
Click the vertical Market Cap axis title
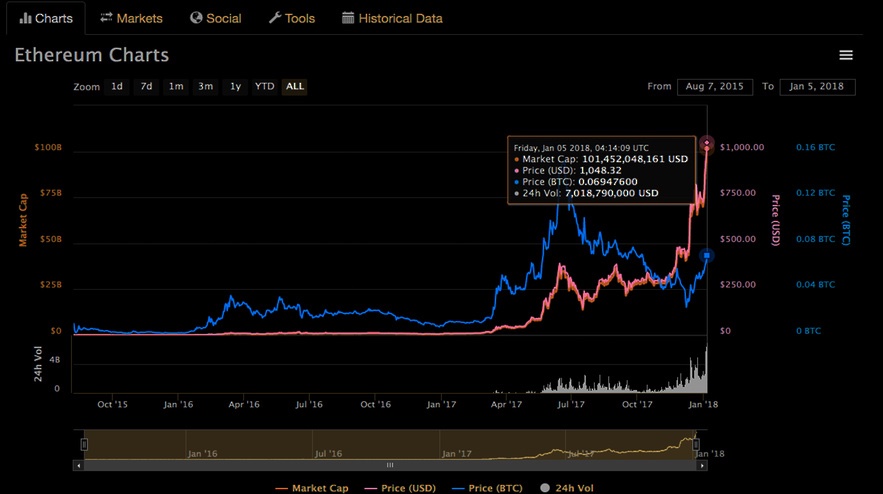[x=23, y=220]
